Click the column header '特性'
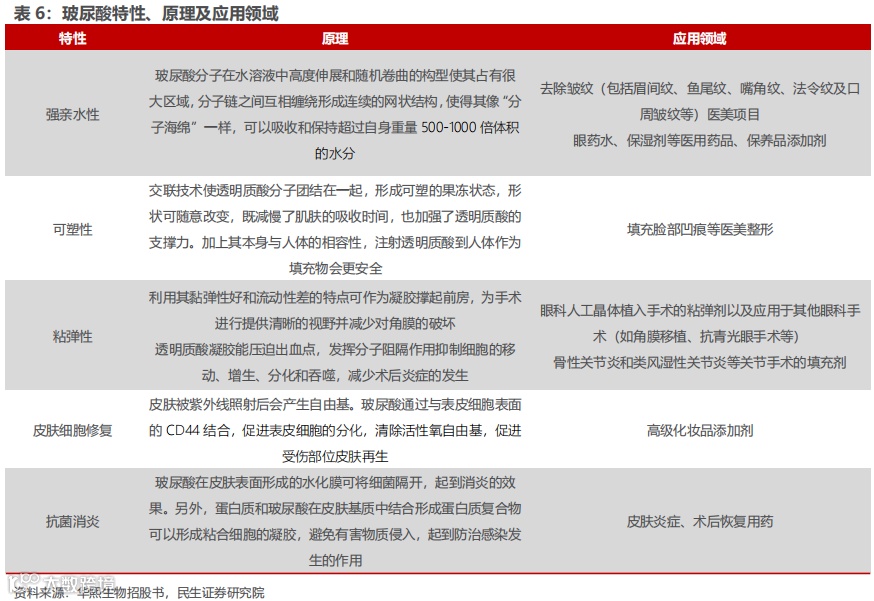Image resolution: width=874 pixels, height=601 pixels. pos(72,38)
